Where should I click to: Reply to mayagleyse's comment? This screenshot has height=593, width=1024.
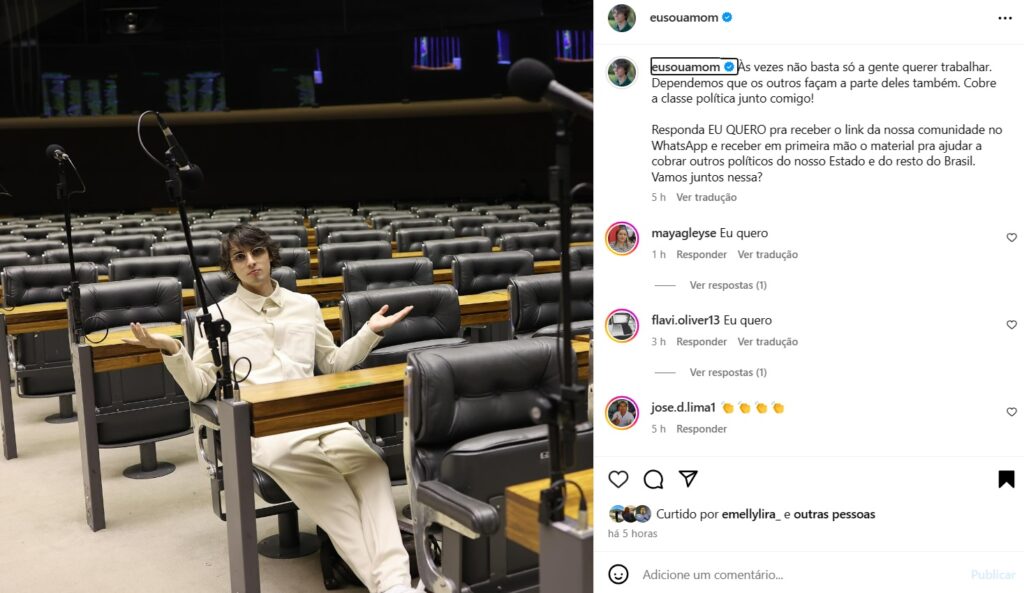click(x=701, y=255)
